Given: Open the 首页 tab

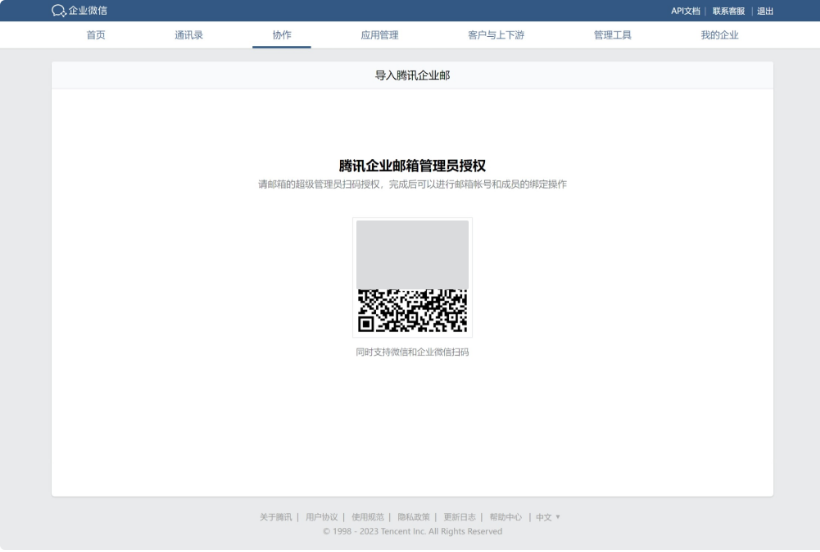Looking at the screenshot, I should [x=95, y=35].
